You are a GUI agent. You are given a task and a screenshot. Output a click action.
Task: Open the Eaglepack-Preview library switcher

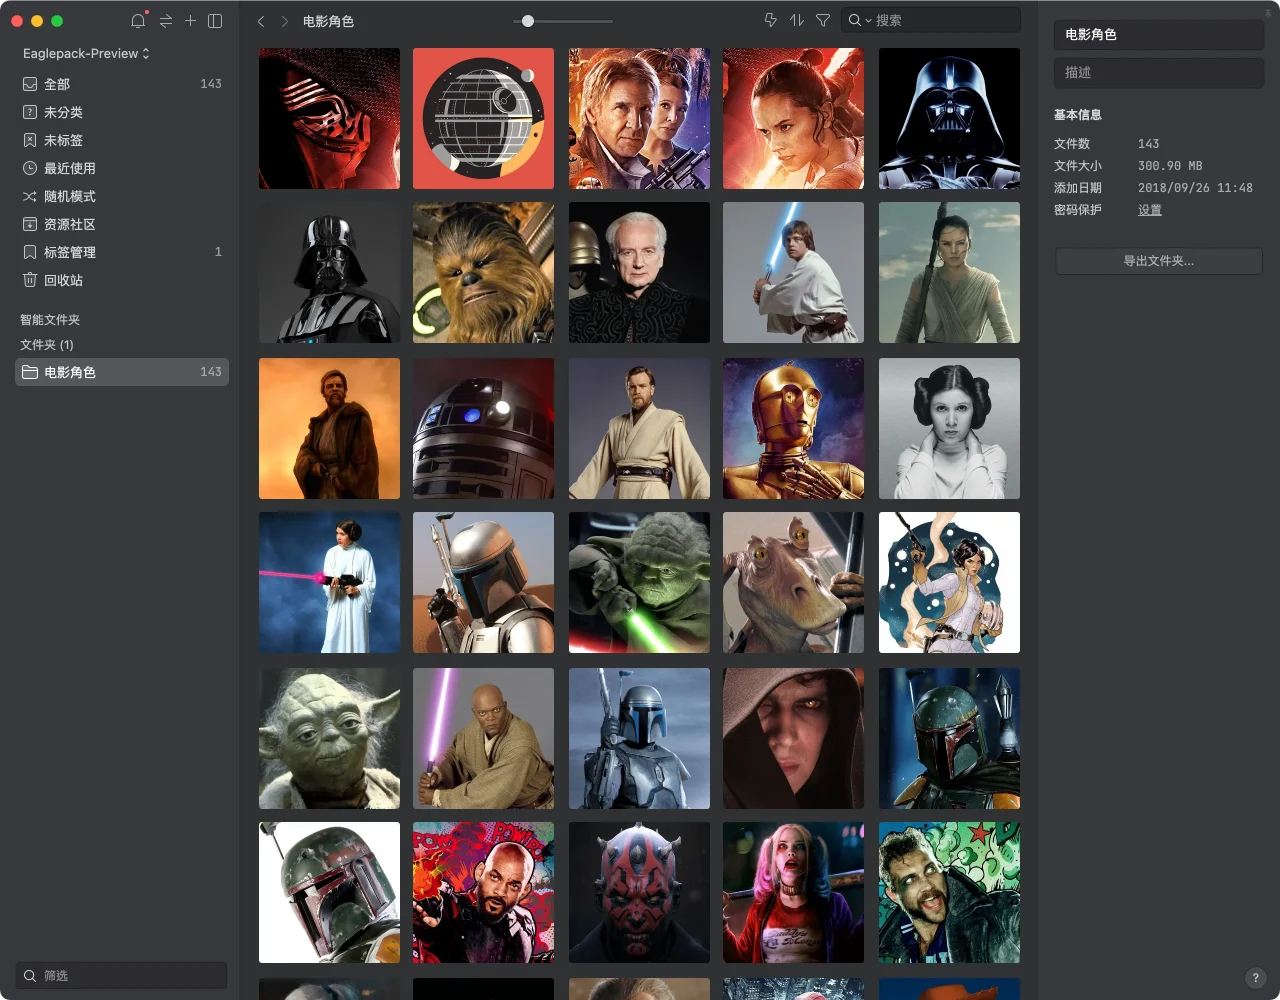[x=86, y=53]
